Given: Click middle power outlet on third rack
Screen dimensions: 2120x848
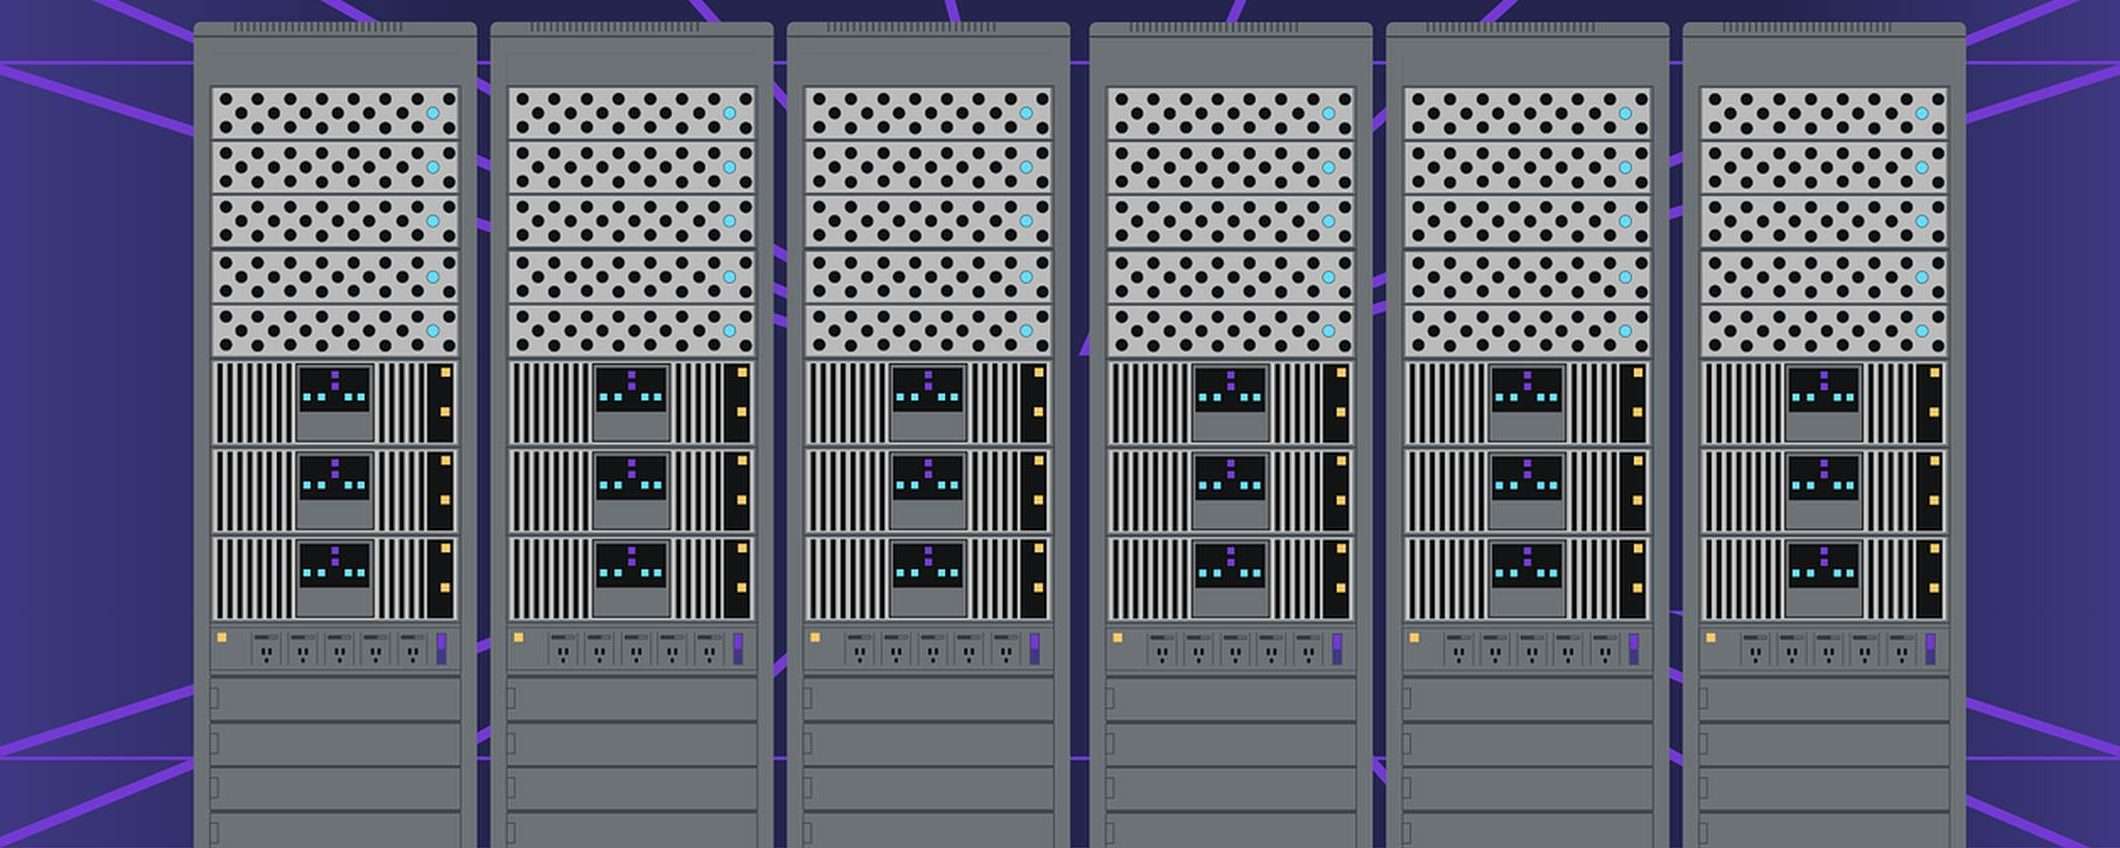Looking at the screenshot, I should pyautogui.click(x=931, y=650).
